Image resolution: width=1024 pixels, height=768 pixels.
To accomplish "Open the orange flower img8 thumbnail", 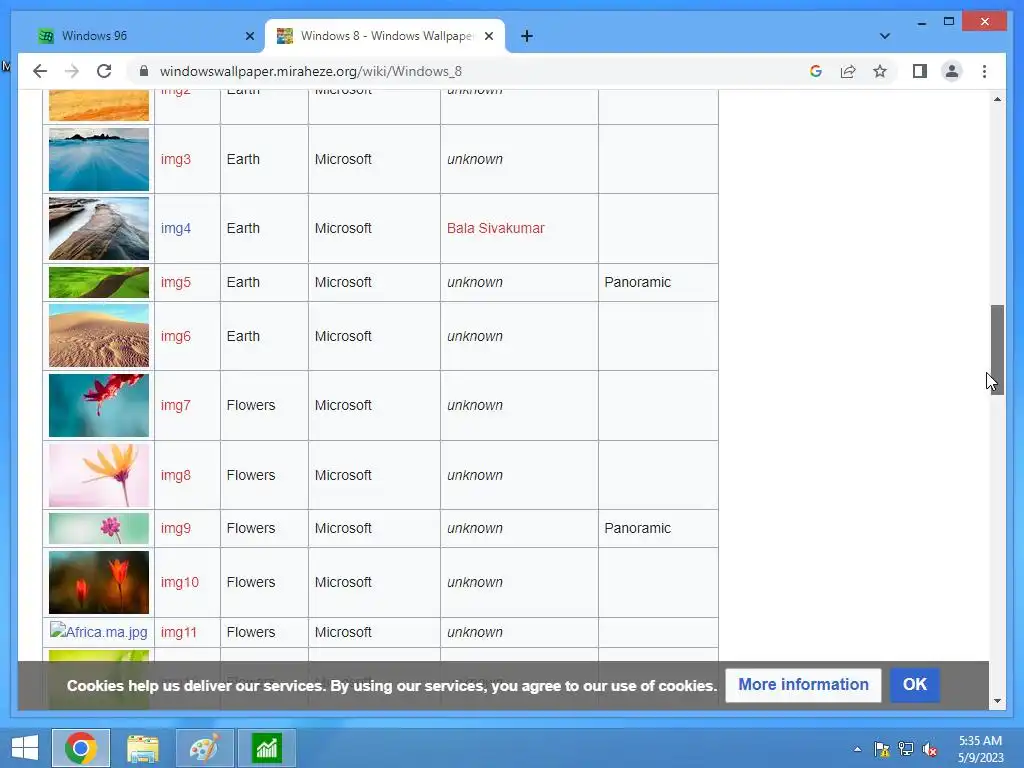I will tap(99, 475).
